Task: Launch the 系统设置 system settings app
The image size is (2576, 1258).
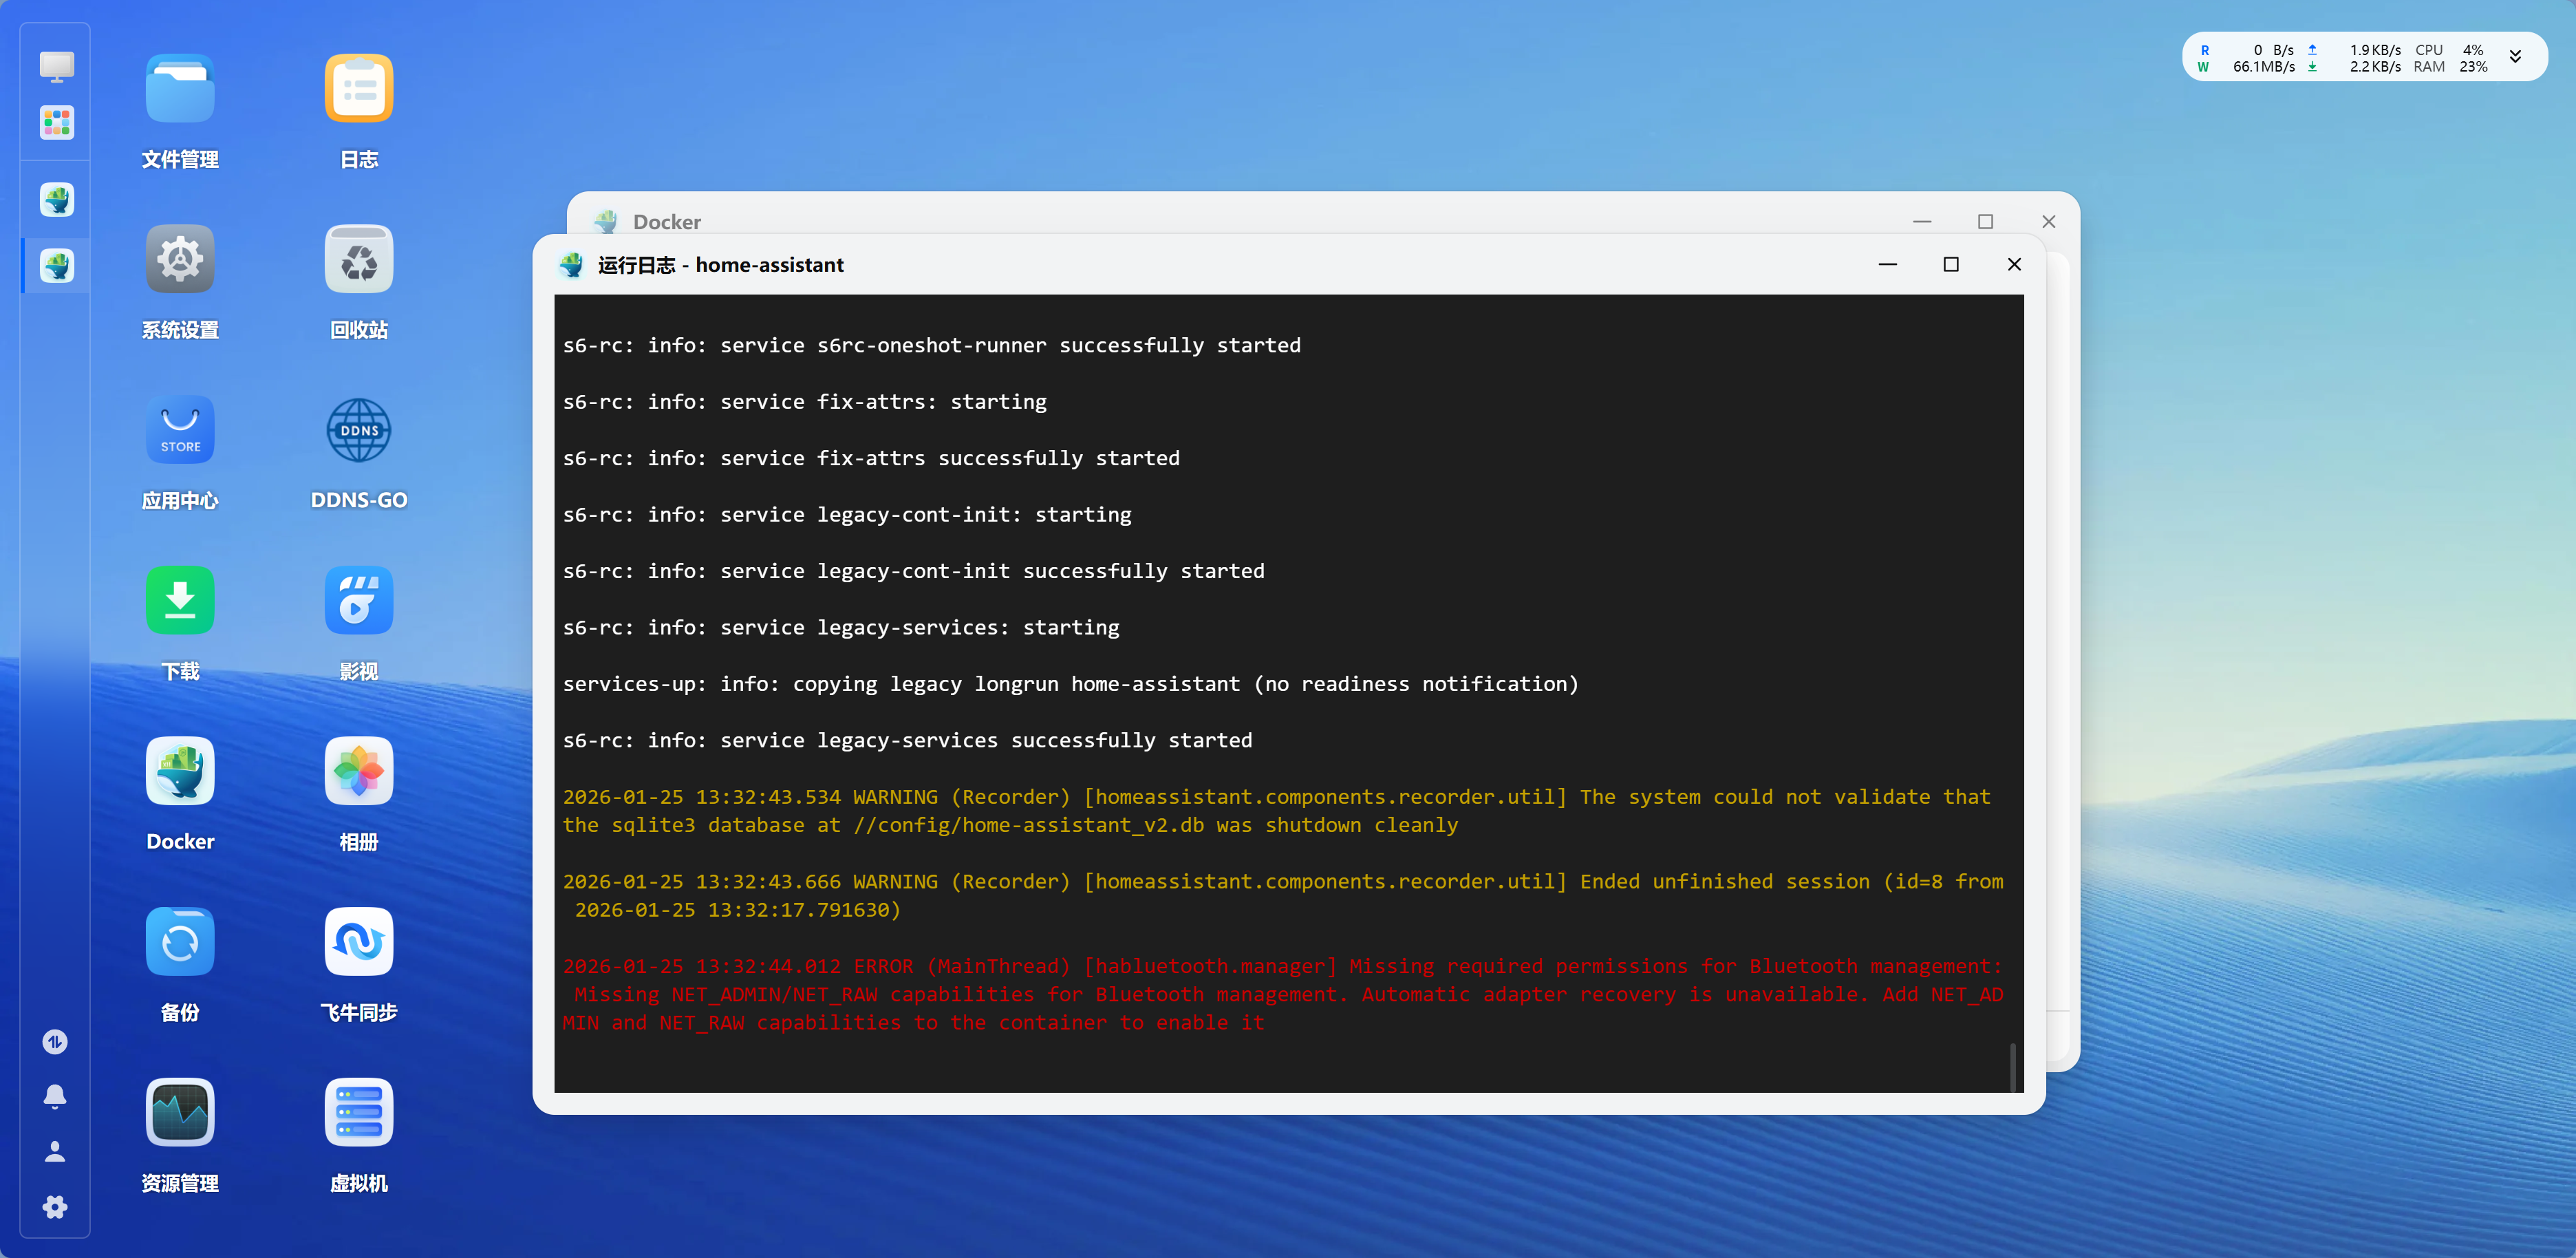Action: pyautogui.click(x=180, y=260)
